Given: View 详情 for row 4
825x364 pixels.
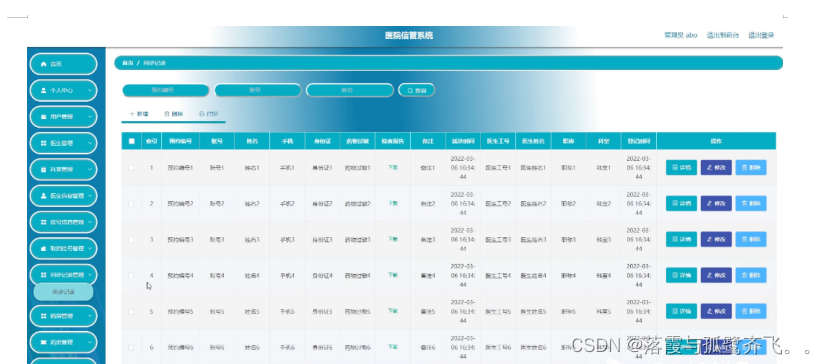Looking at the screenshot, I should pos(681,275).
